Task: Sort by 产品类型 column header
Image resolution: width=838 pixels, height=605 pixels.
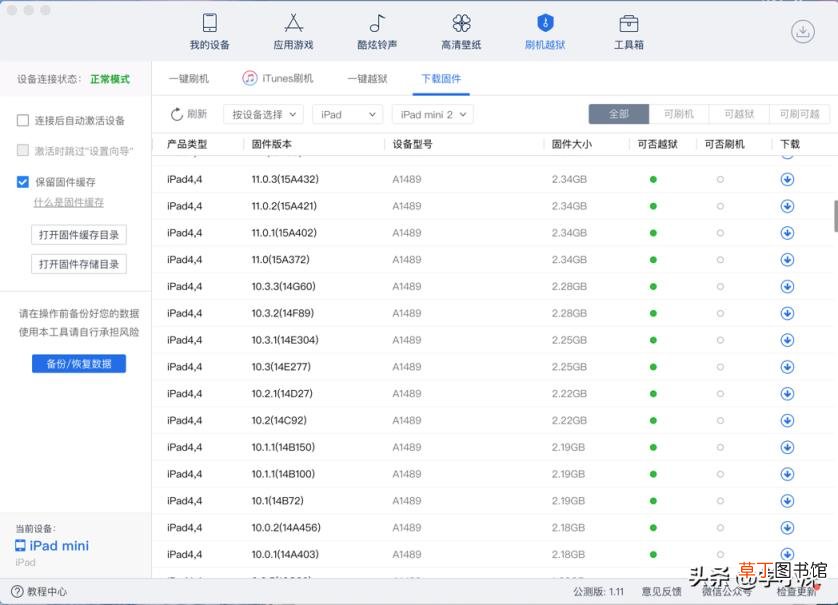Action: click(x=187, y=144)
